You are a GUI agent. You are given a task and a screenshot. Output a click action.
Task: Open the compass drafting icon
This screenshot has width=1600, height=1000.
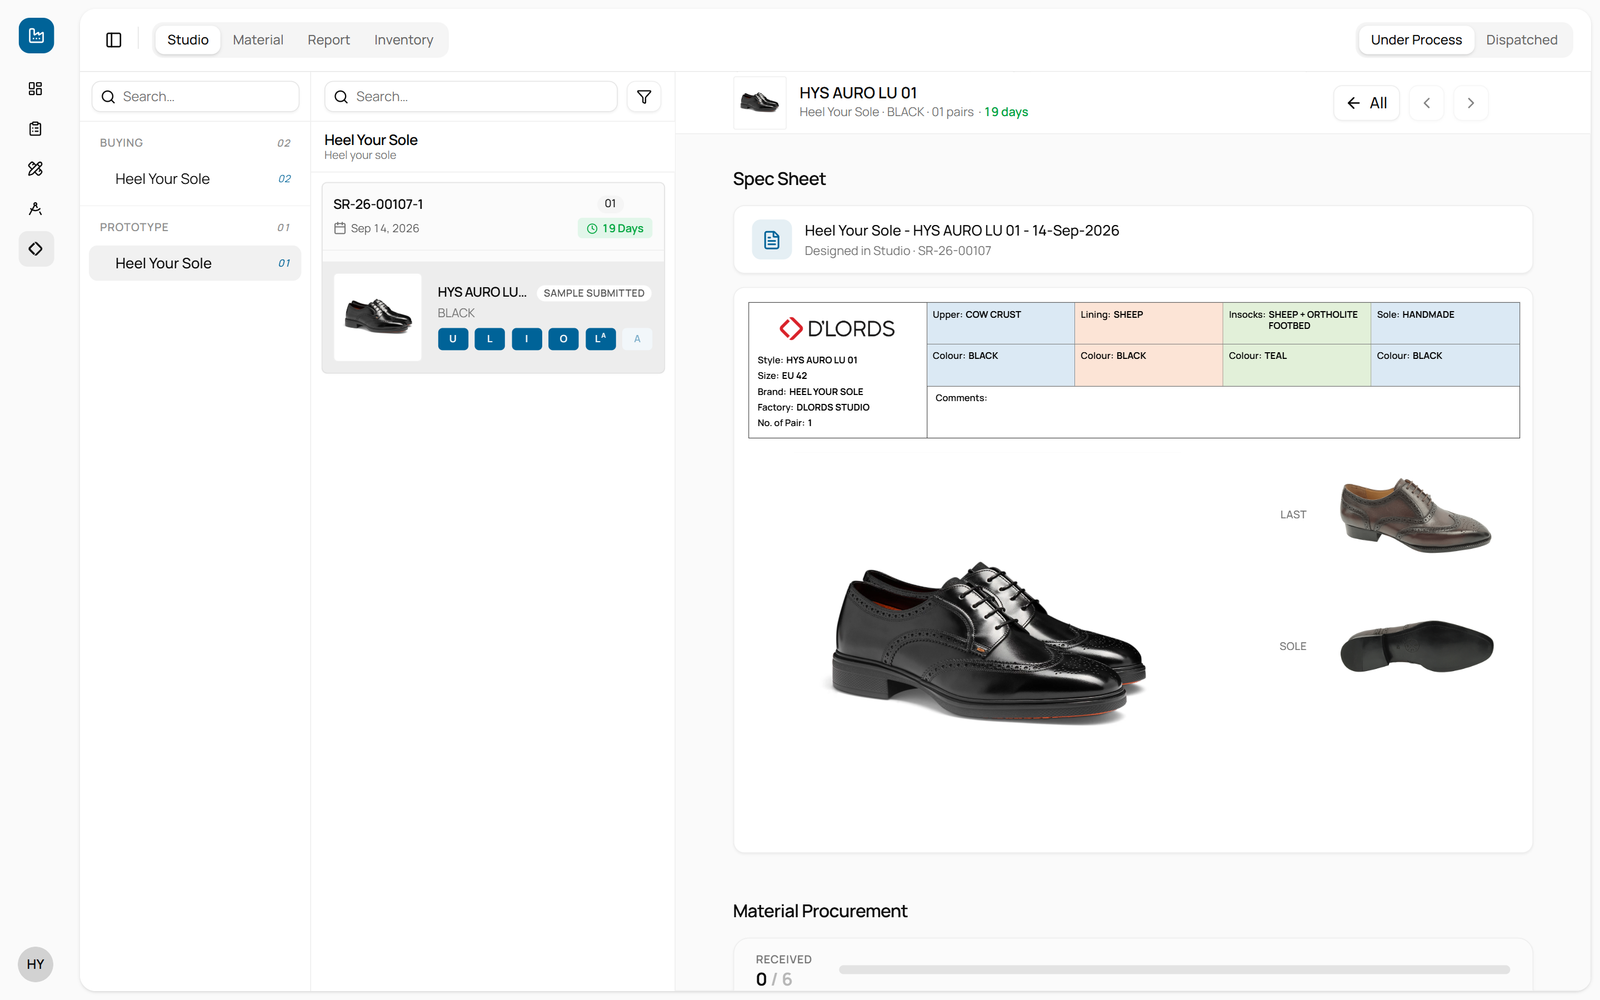pyautogui.click(x=36, y=209)
